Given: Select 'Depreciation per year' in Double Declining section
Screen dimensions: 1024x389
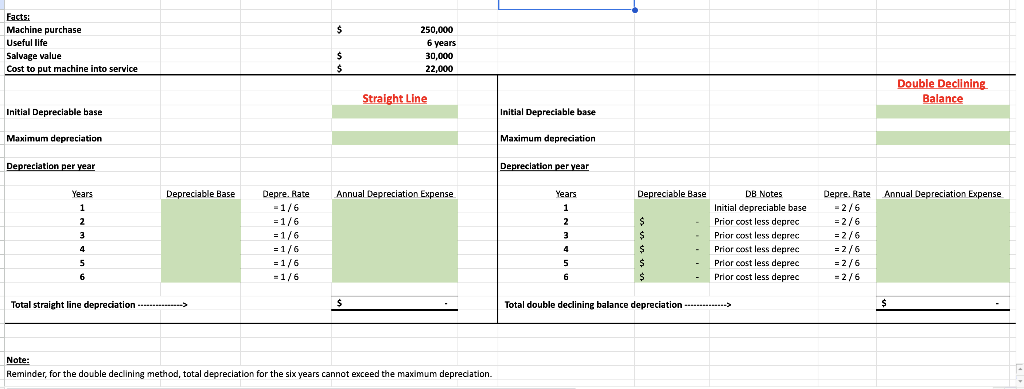Looking at the screenshot, I should (544, 166).
